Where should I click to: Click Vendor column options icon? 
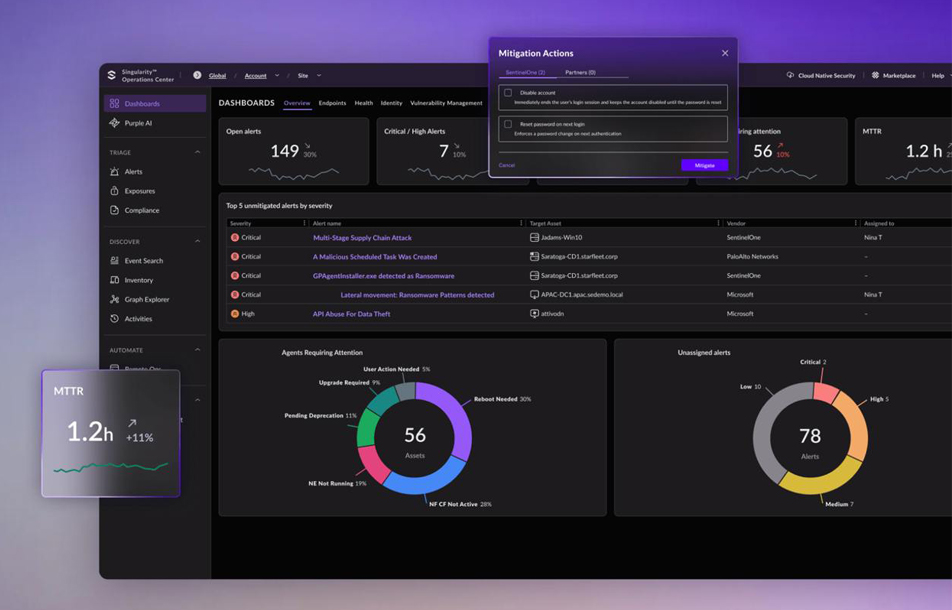tap(855, 223)
